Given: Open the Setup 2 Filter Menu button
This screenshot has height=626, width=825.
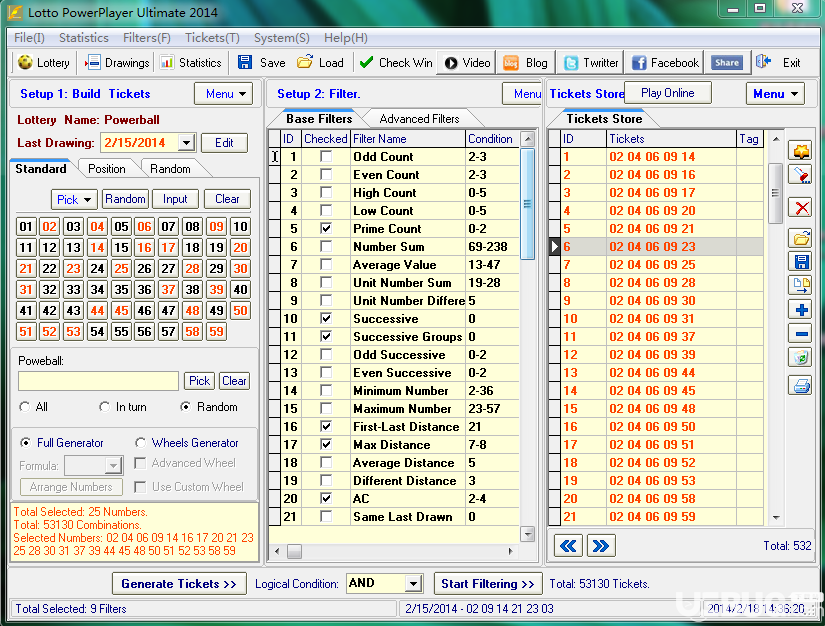Looking at the screenshot, I should tap(522, 94).
